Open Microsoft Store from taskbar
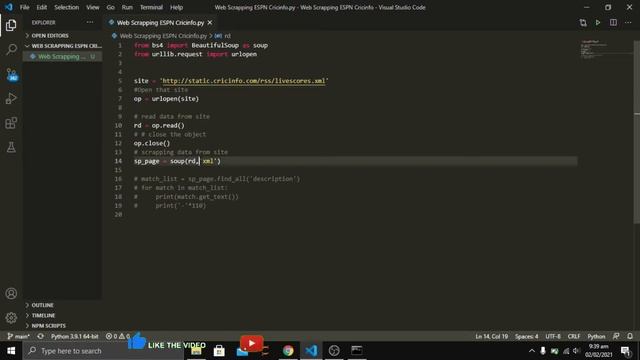 [x=219, y=351]
